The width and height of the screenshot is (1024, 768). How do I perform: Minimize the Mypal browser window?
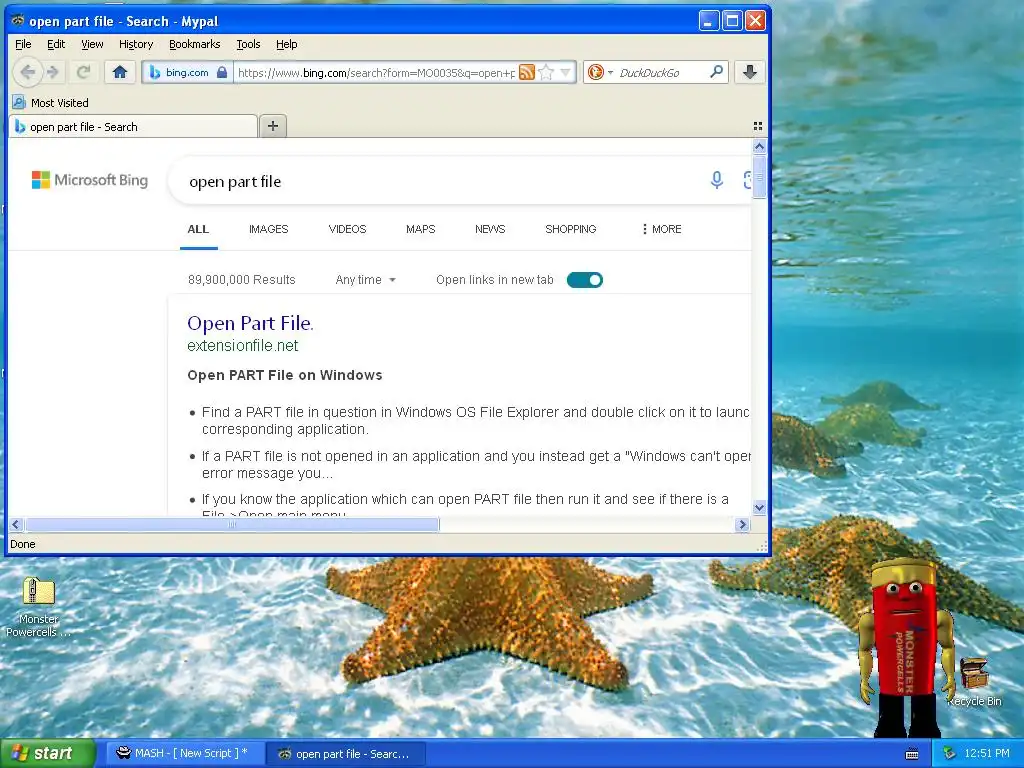709,21
